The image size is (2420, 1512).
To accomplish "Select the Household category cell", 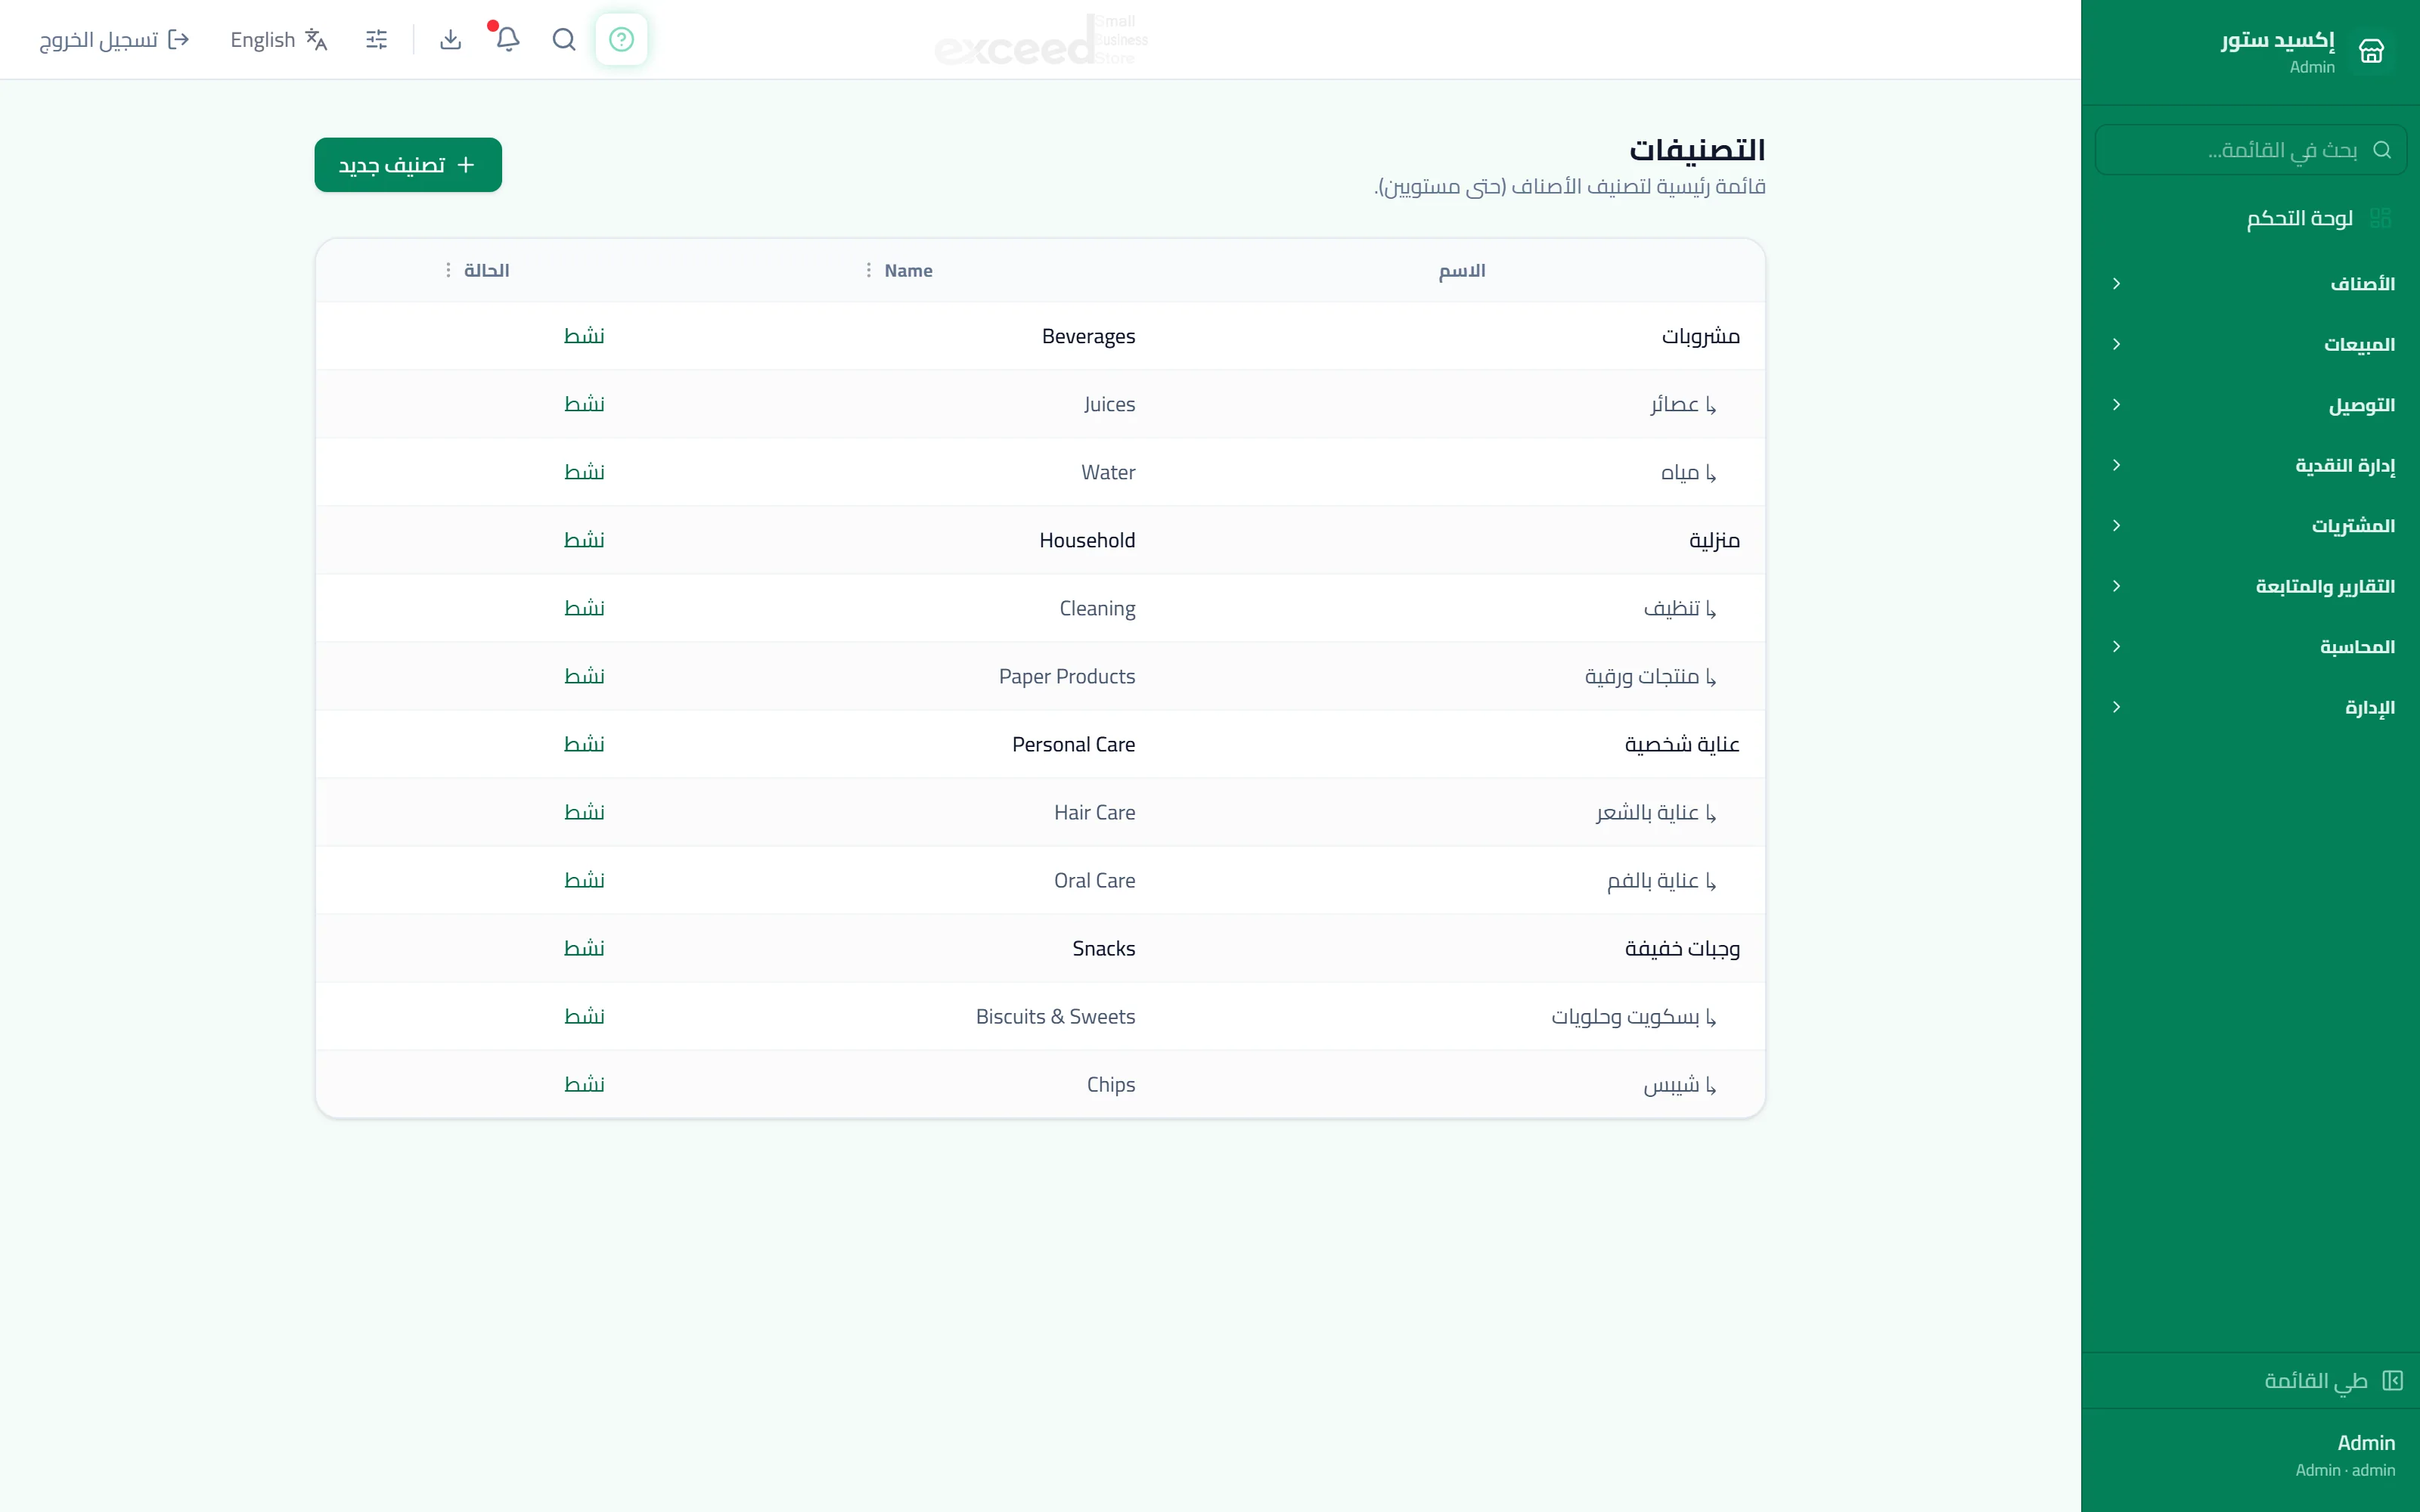I will tap(1087, 540).
